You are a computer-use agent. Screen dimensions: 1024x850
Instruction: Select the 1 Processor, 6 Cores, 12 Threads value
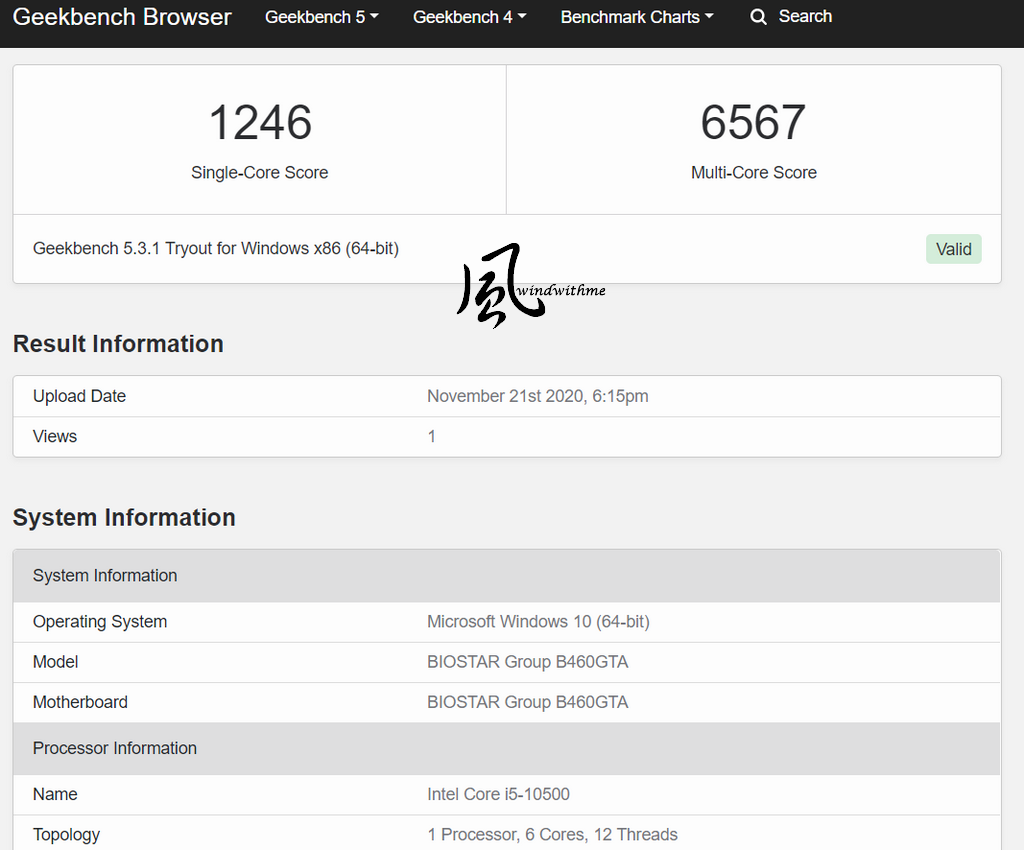pos(552,835)
